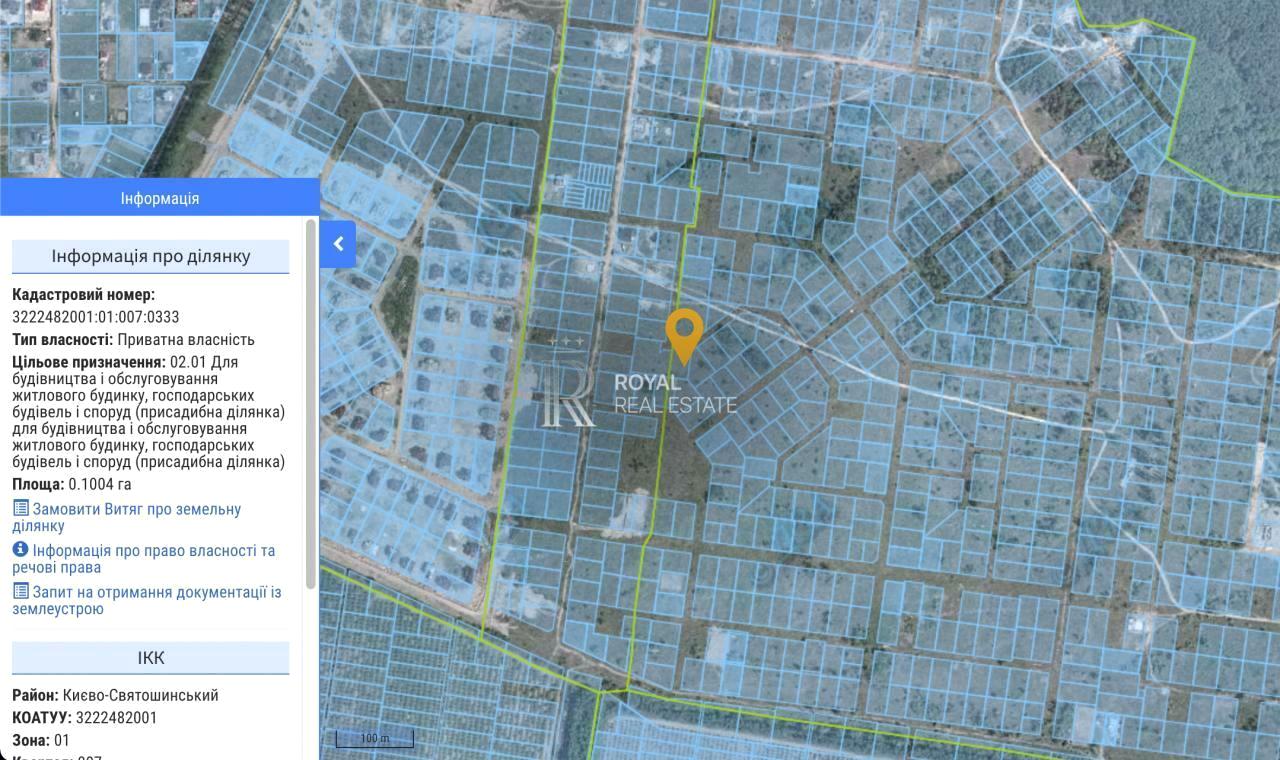Click the Район value Києво-Святошинський
Screen dimensions: 1280x760
tap(140, 695)
